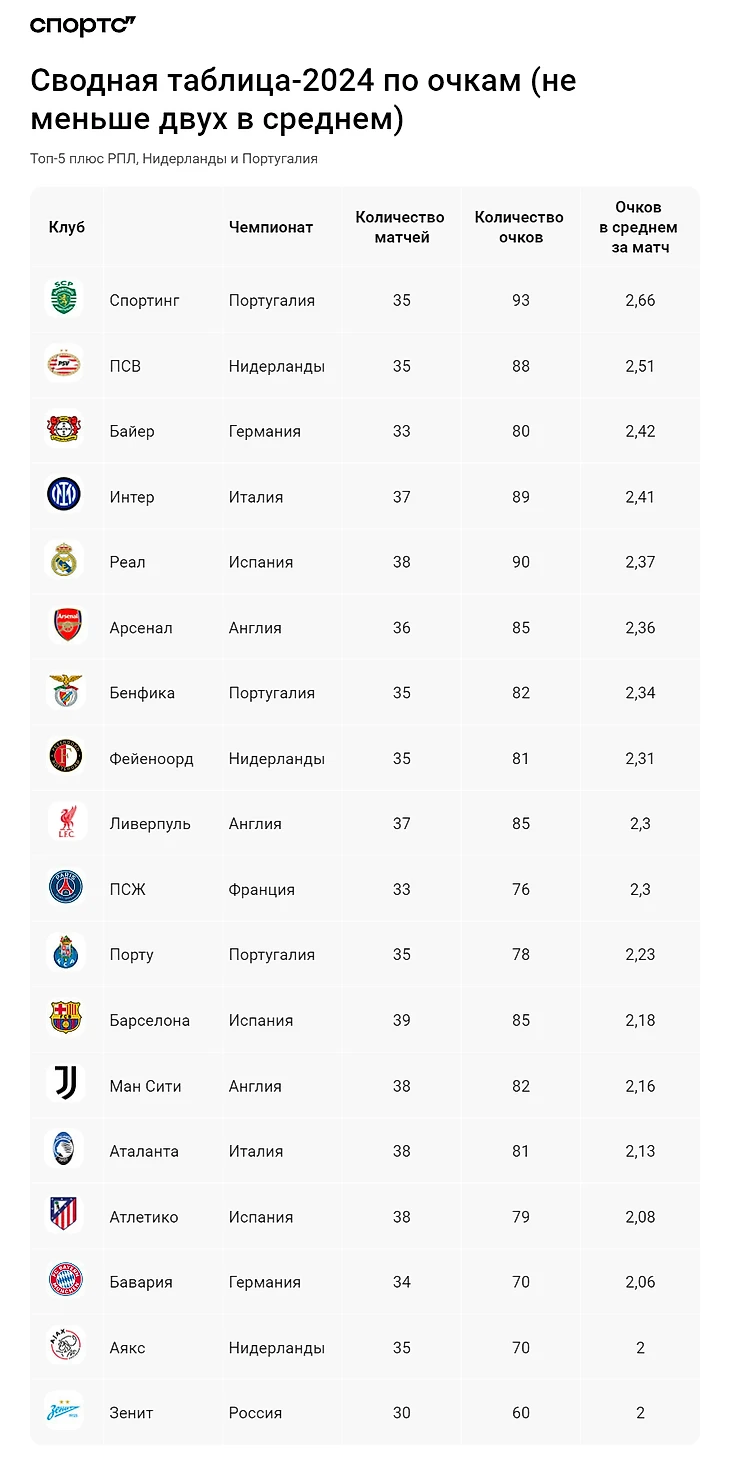The image size is (730, 1460).
Task: Click the Real Madrid crest icon
Action: [65, 561]
